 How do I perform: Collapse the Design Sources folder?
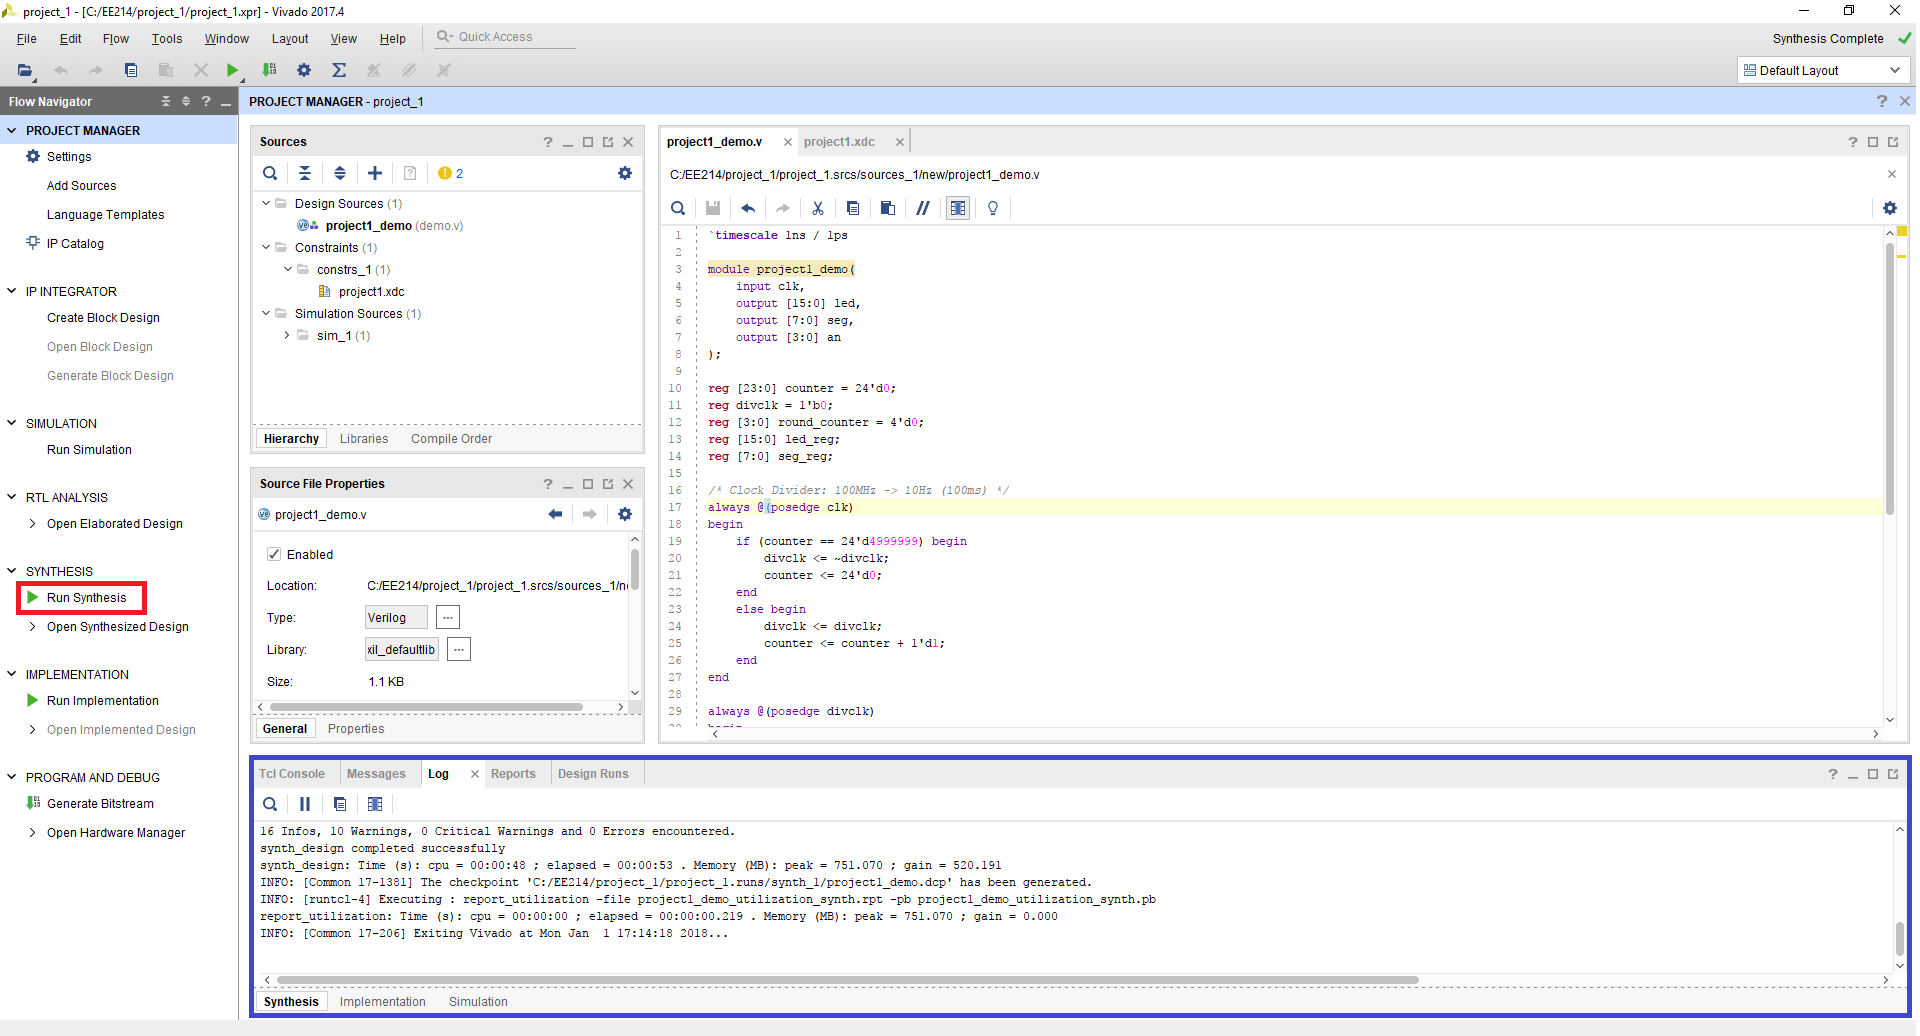click(266, 204)
